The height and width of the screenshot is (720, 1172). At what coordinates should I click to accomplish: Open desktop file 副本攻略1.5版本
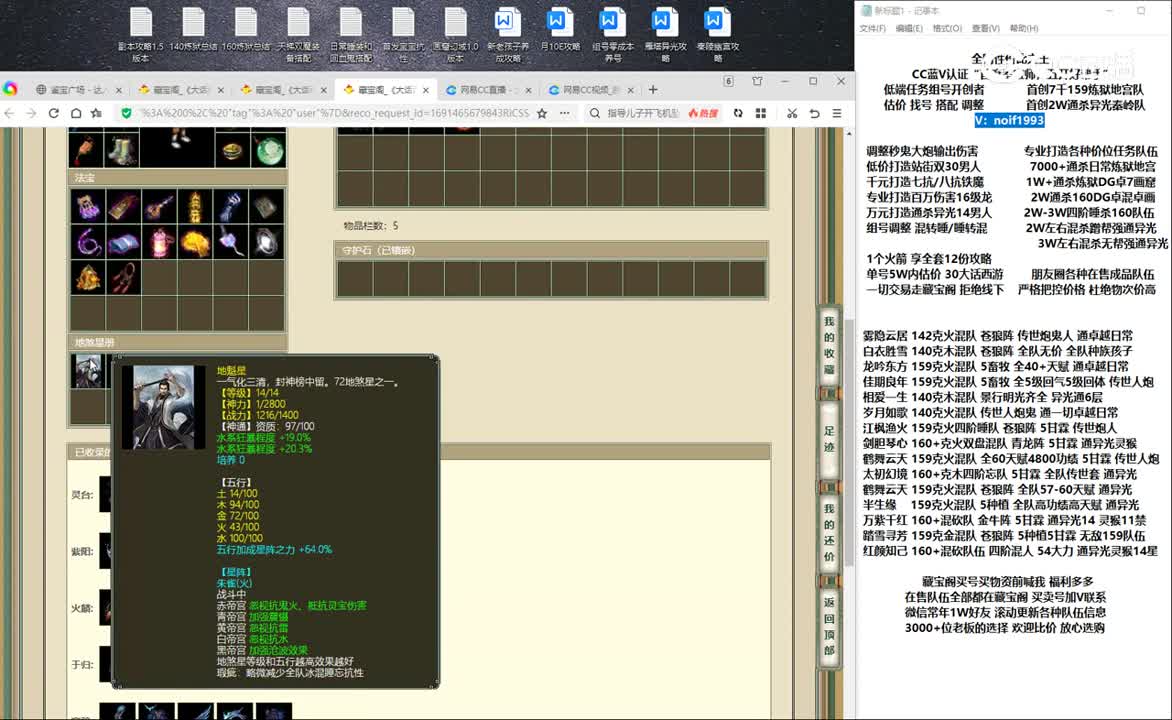coord(141,35)
